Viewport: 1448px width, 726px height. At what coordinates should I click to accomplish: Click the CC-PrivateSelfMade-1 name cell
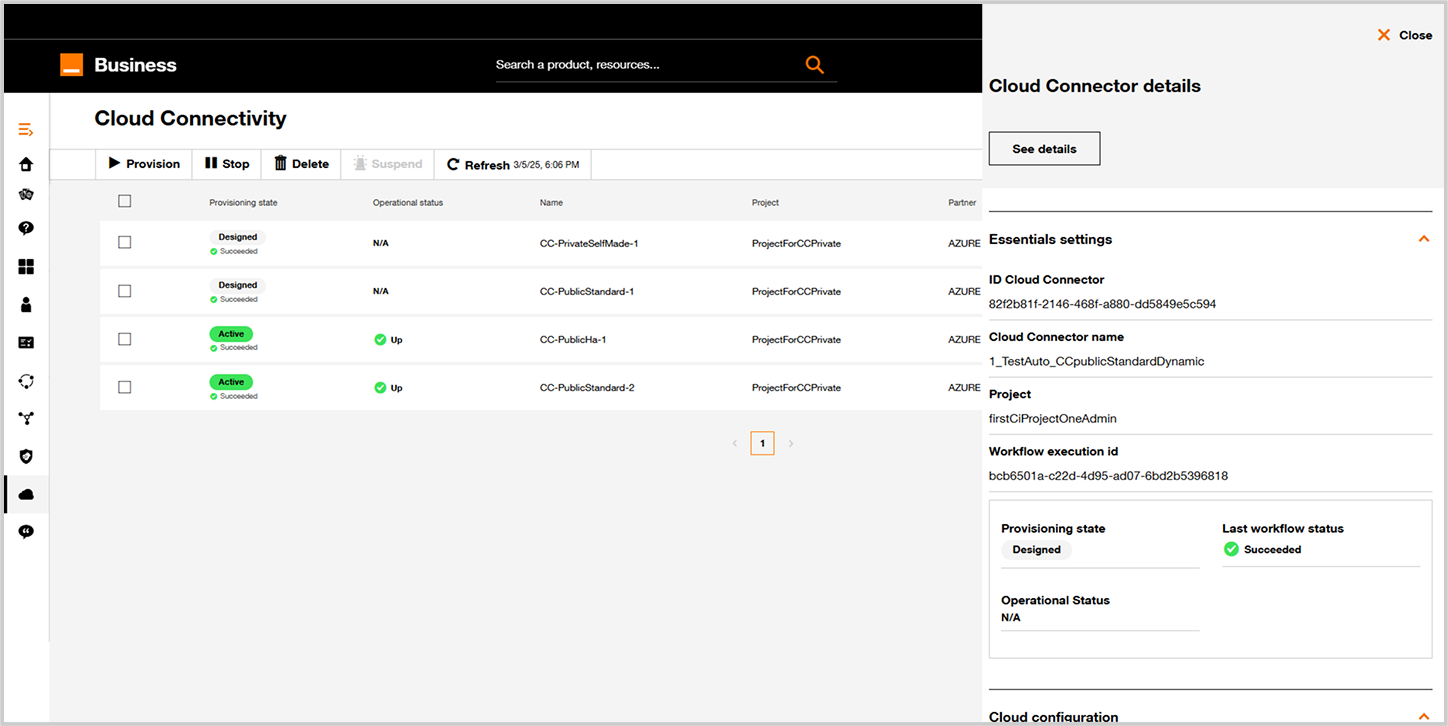[x=589, y=243]
